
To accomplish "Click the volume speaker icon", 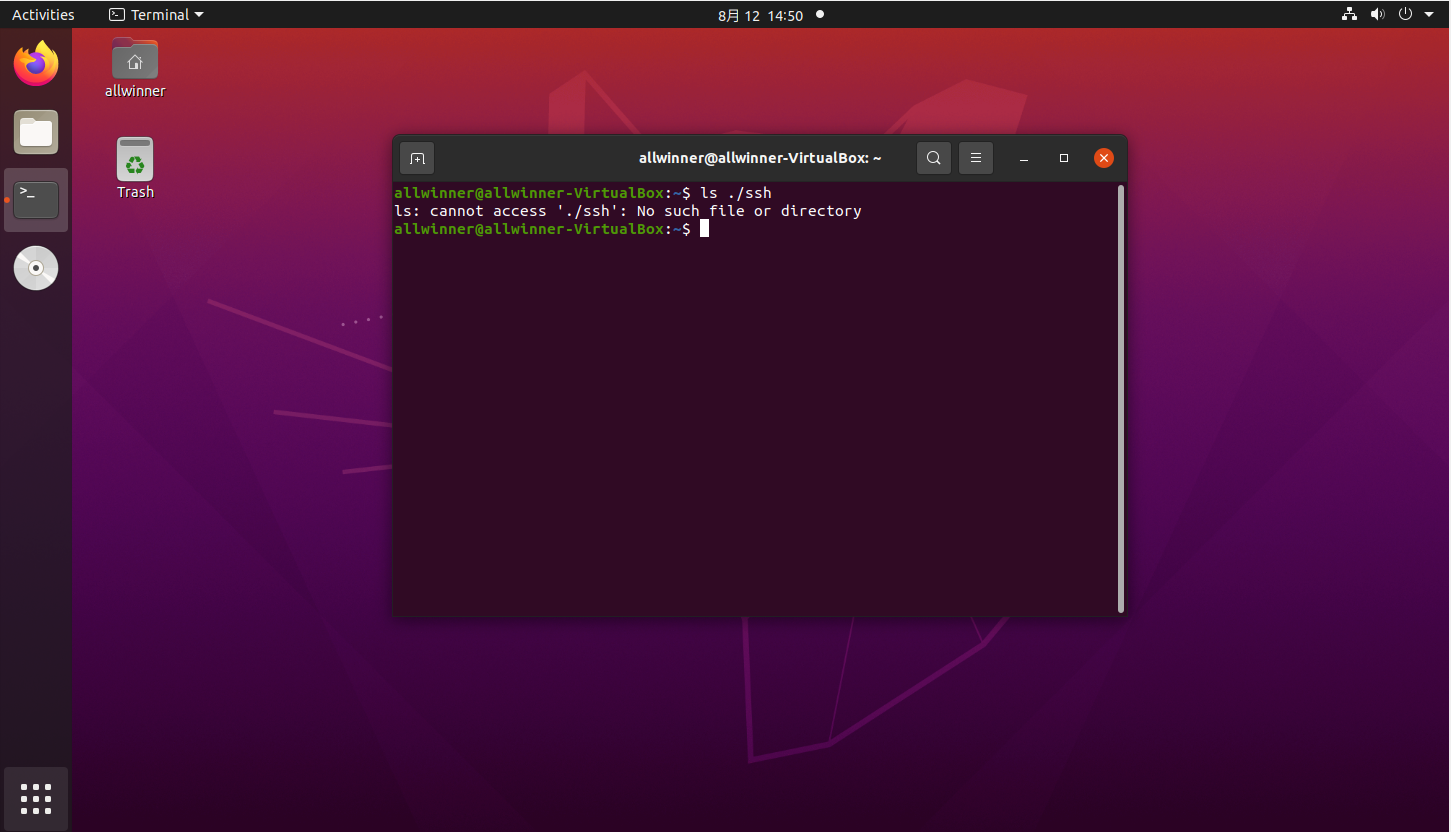I will pos(1377,14).
